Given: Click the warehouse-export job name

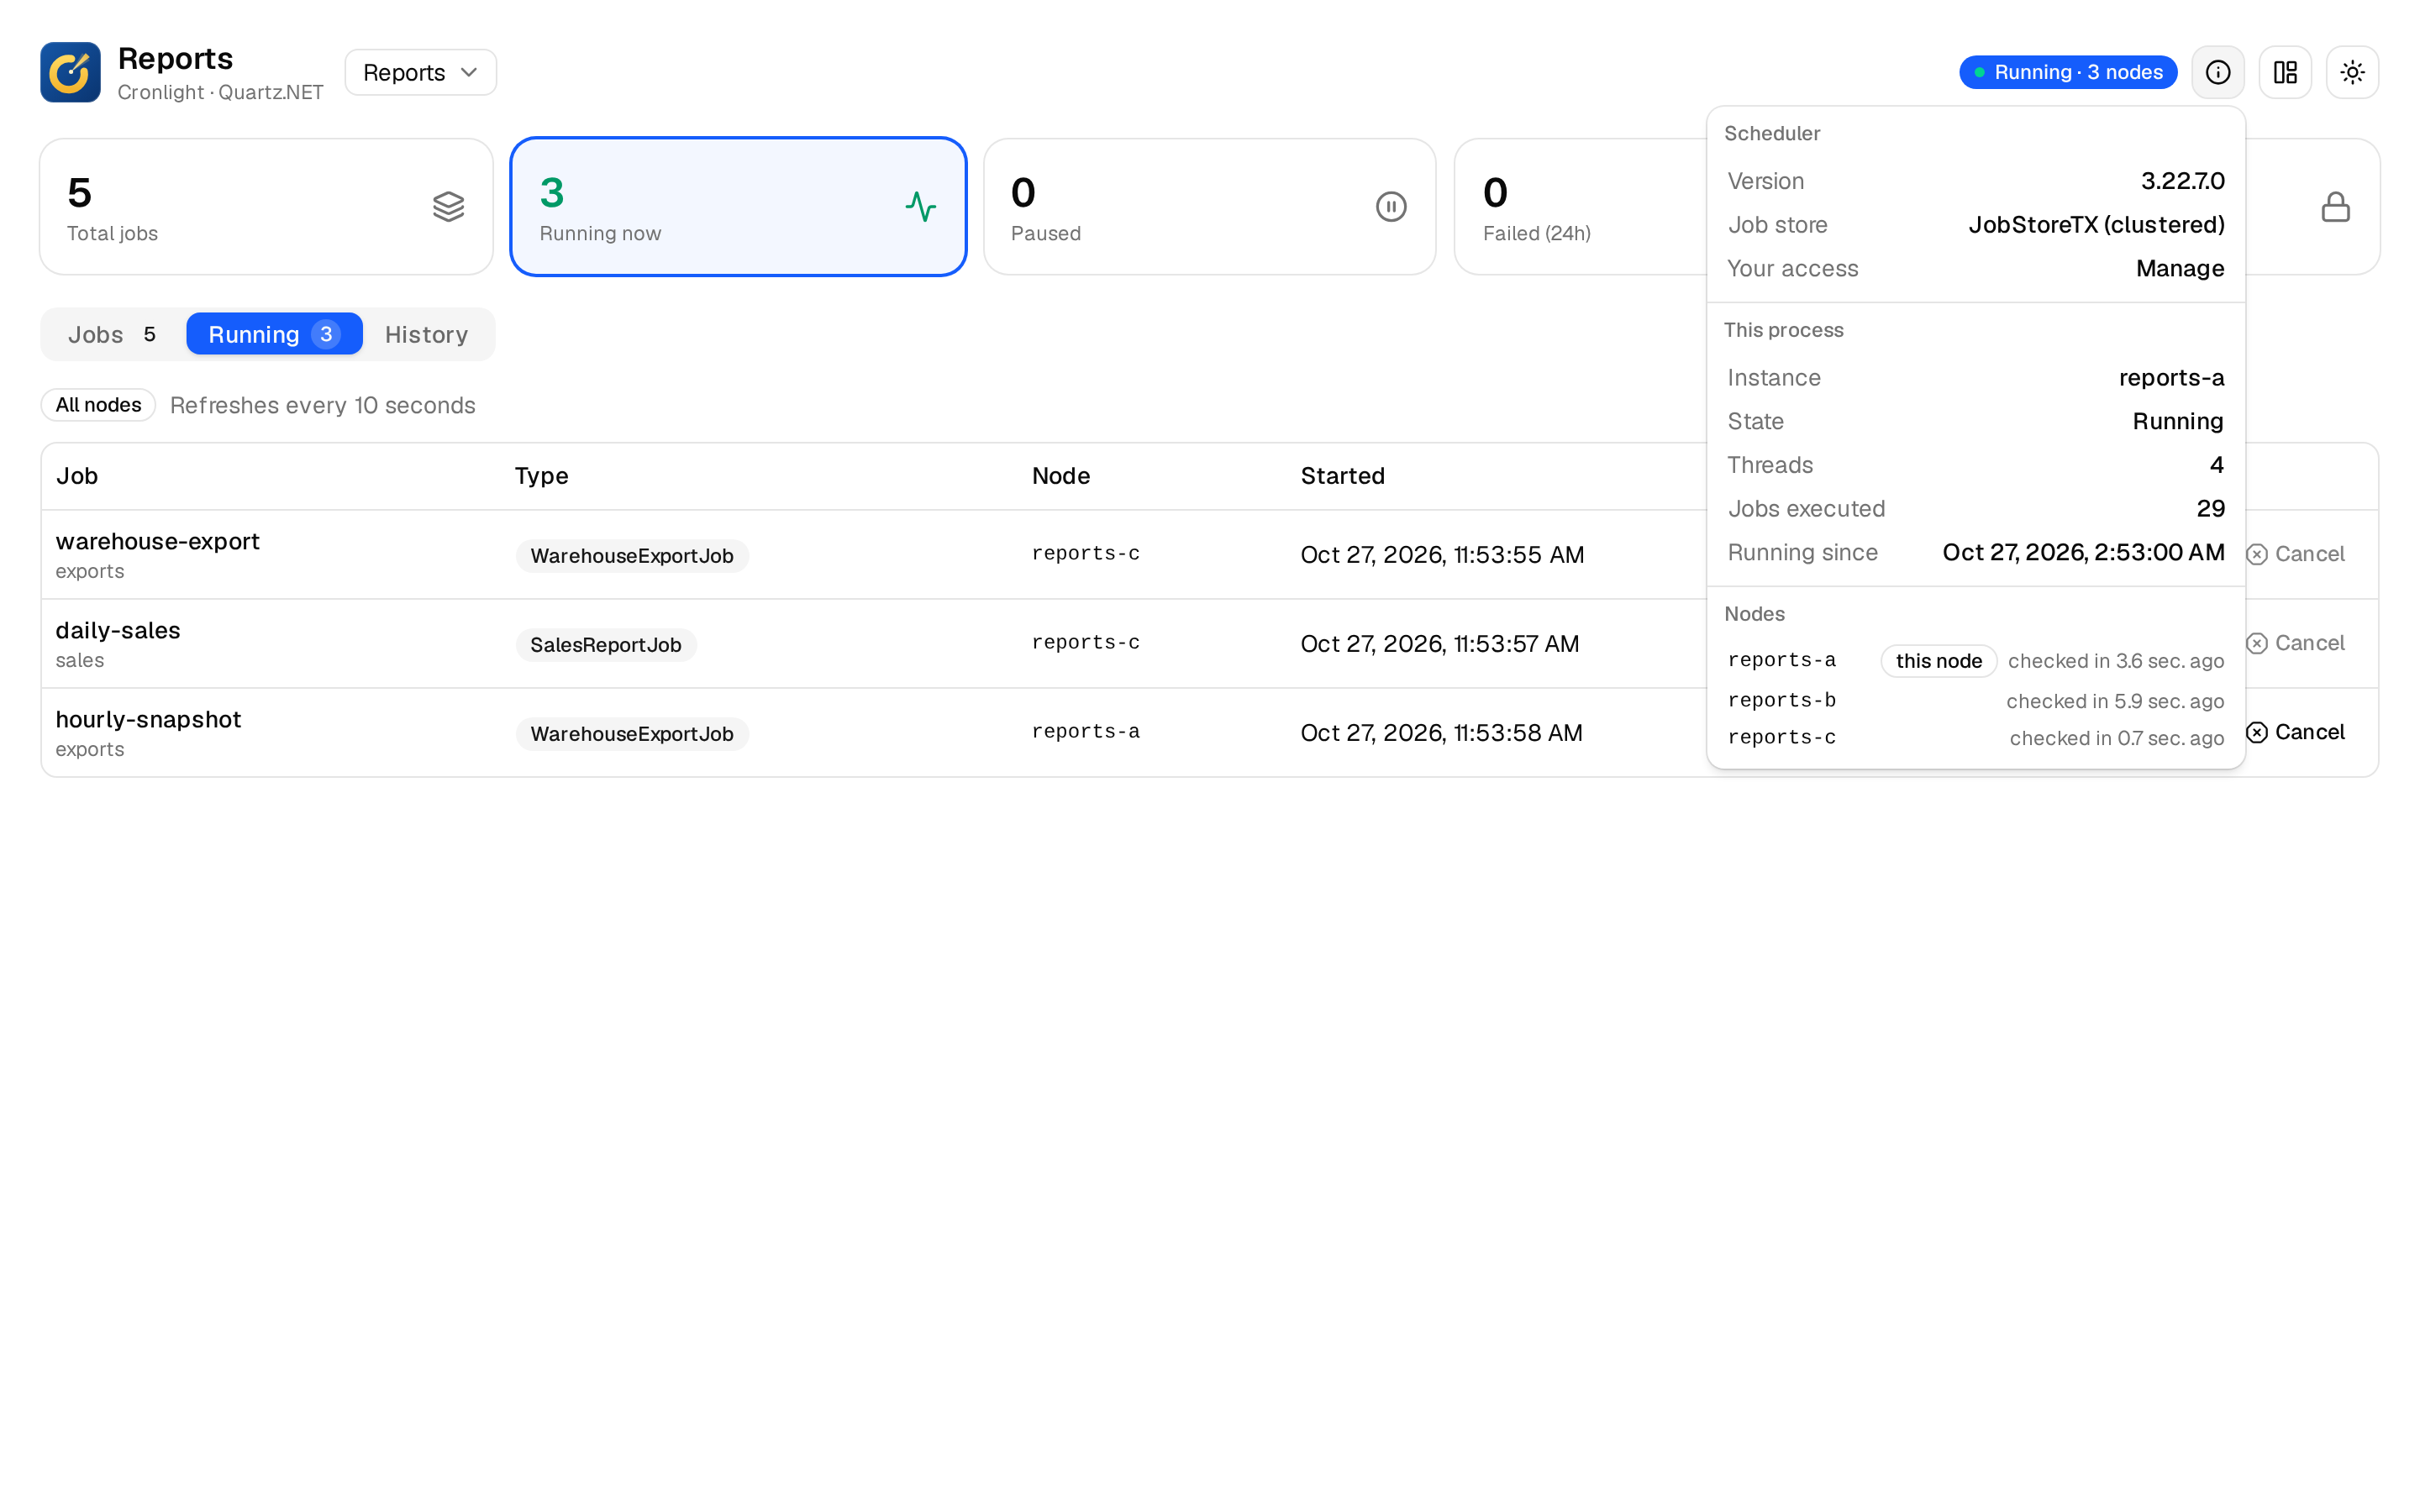Looking at the screenshot, I should (157, 541).
